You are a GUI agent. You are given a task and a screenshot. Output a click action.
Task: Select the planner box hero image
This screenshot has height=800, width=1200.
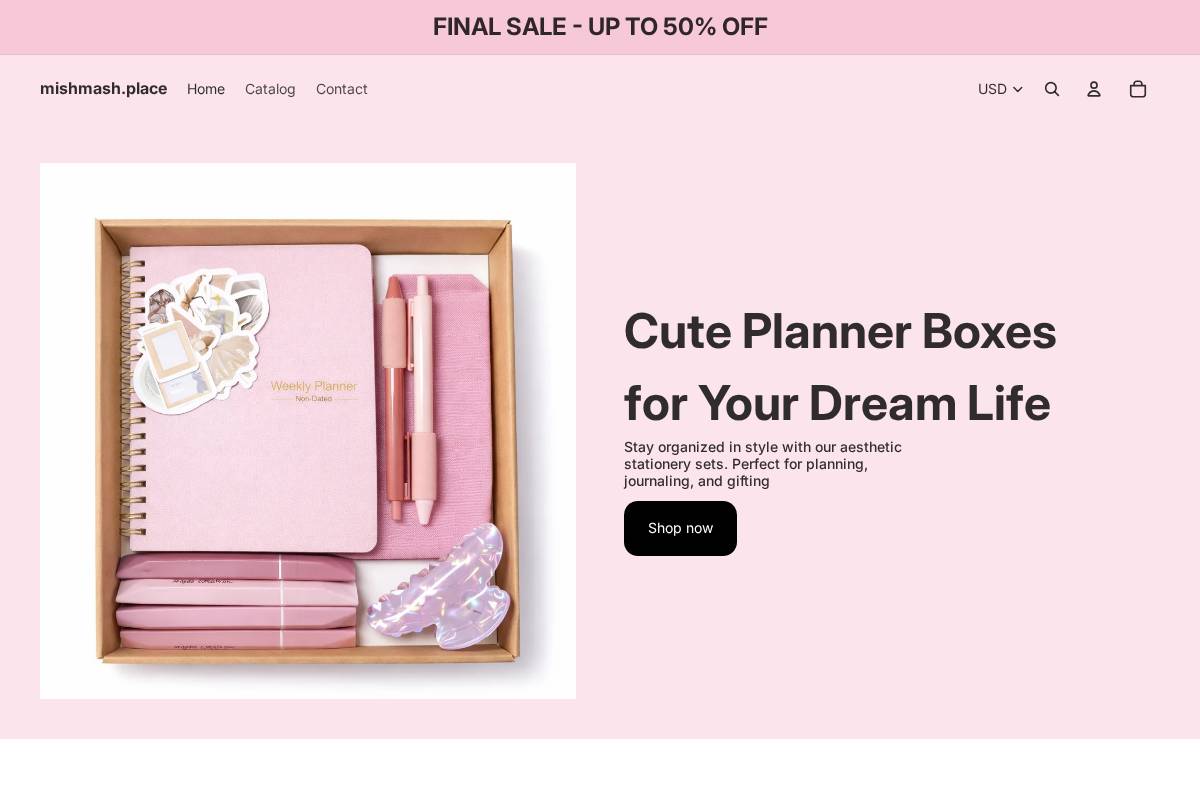(308, 431)
